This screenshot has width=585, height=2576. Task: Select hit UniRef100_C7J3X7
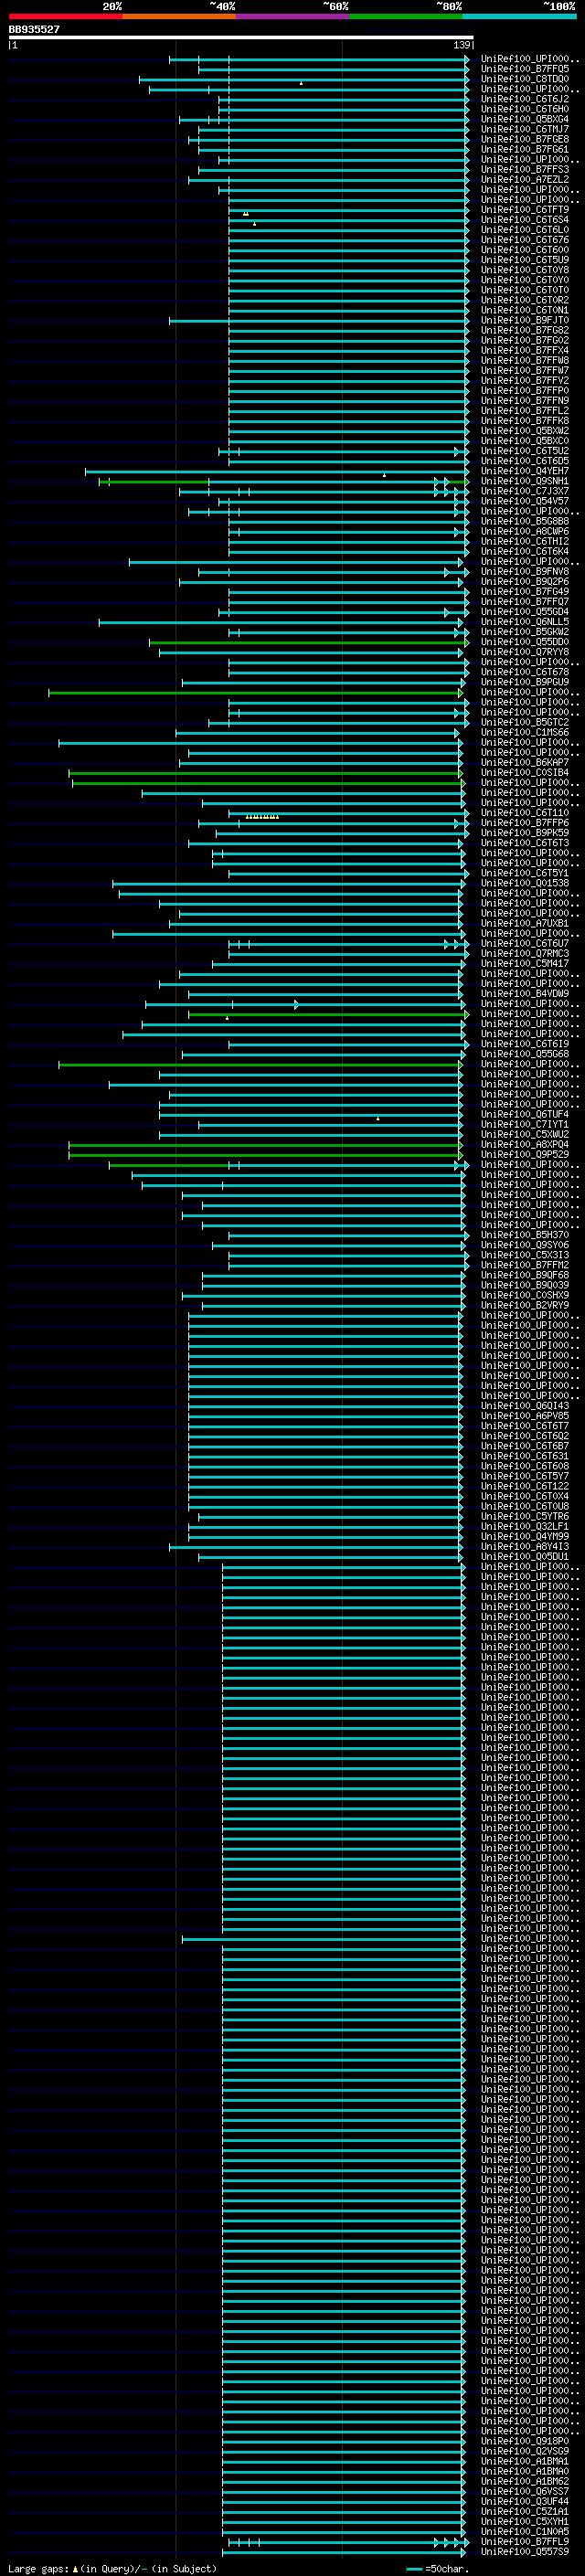525,492
